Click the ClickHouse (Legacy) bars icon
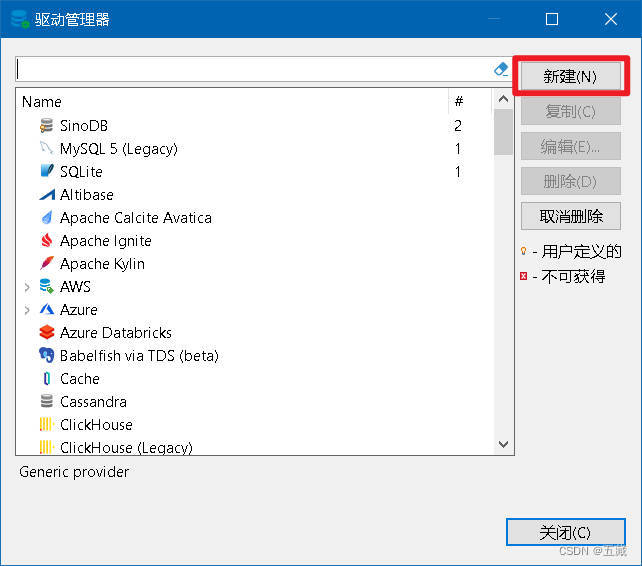 47,447
